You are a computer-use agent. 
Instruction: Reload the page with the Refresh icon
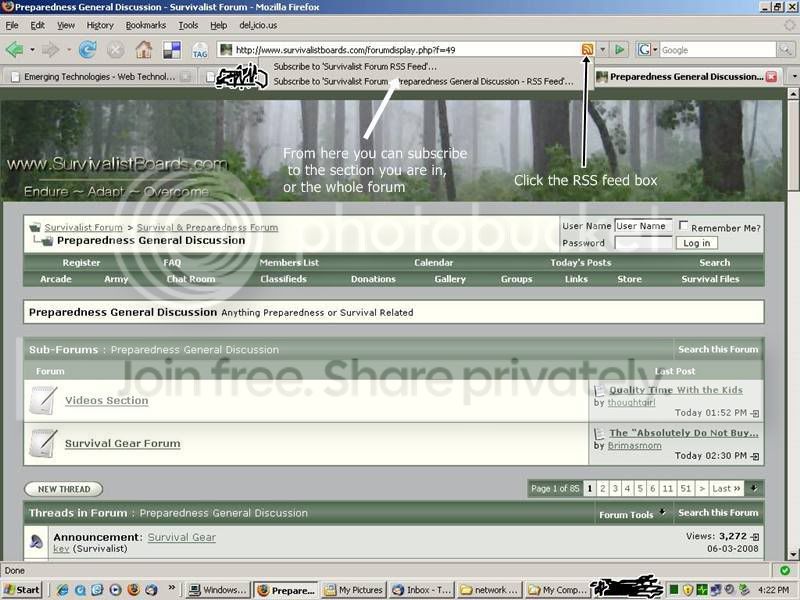[88, 49]
